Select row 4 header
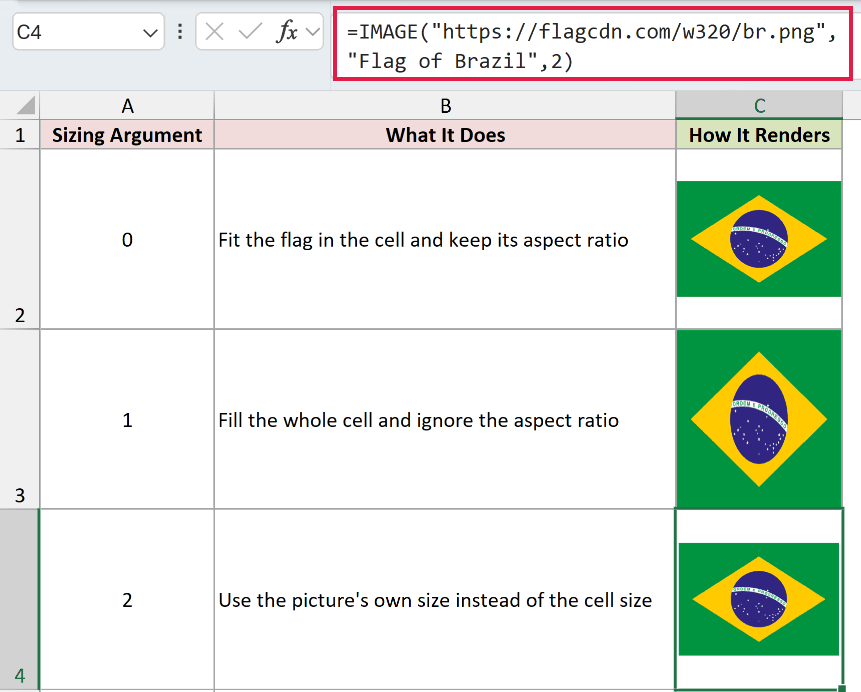This screenshot has height=692, width=861. pyautogui.click(x=20, y=599)
